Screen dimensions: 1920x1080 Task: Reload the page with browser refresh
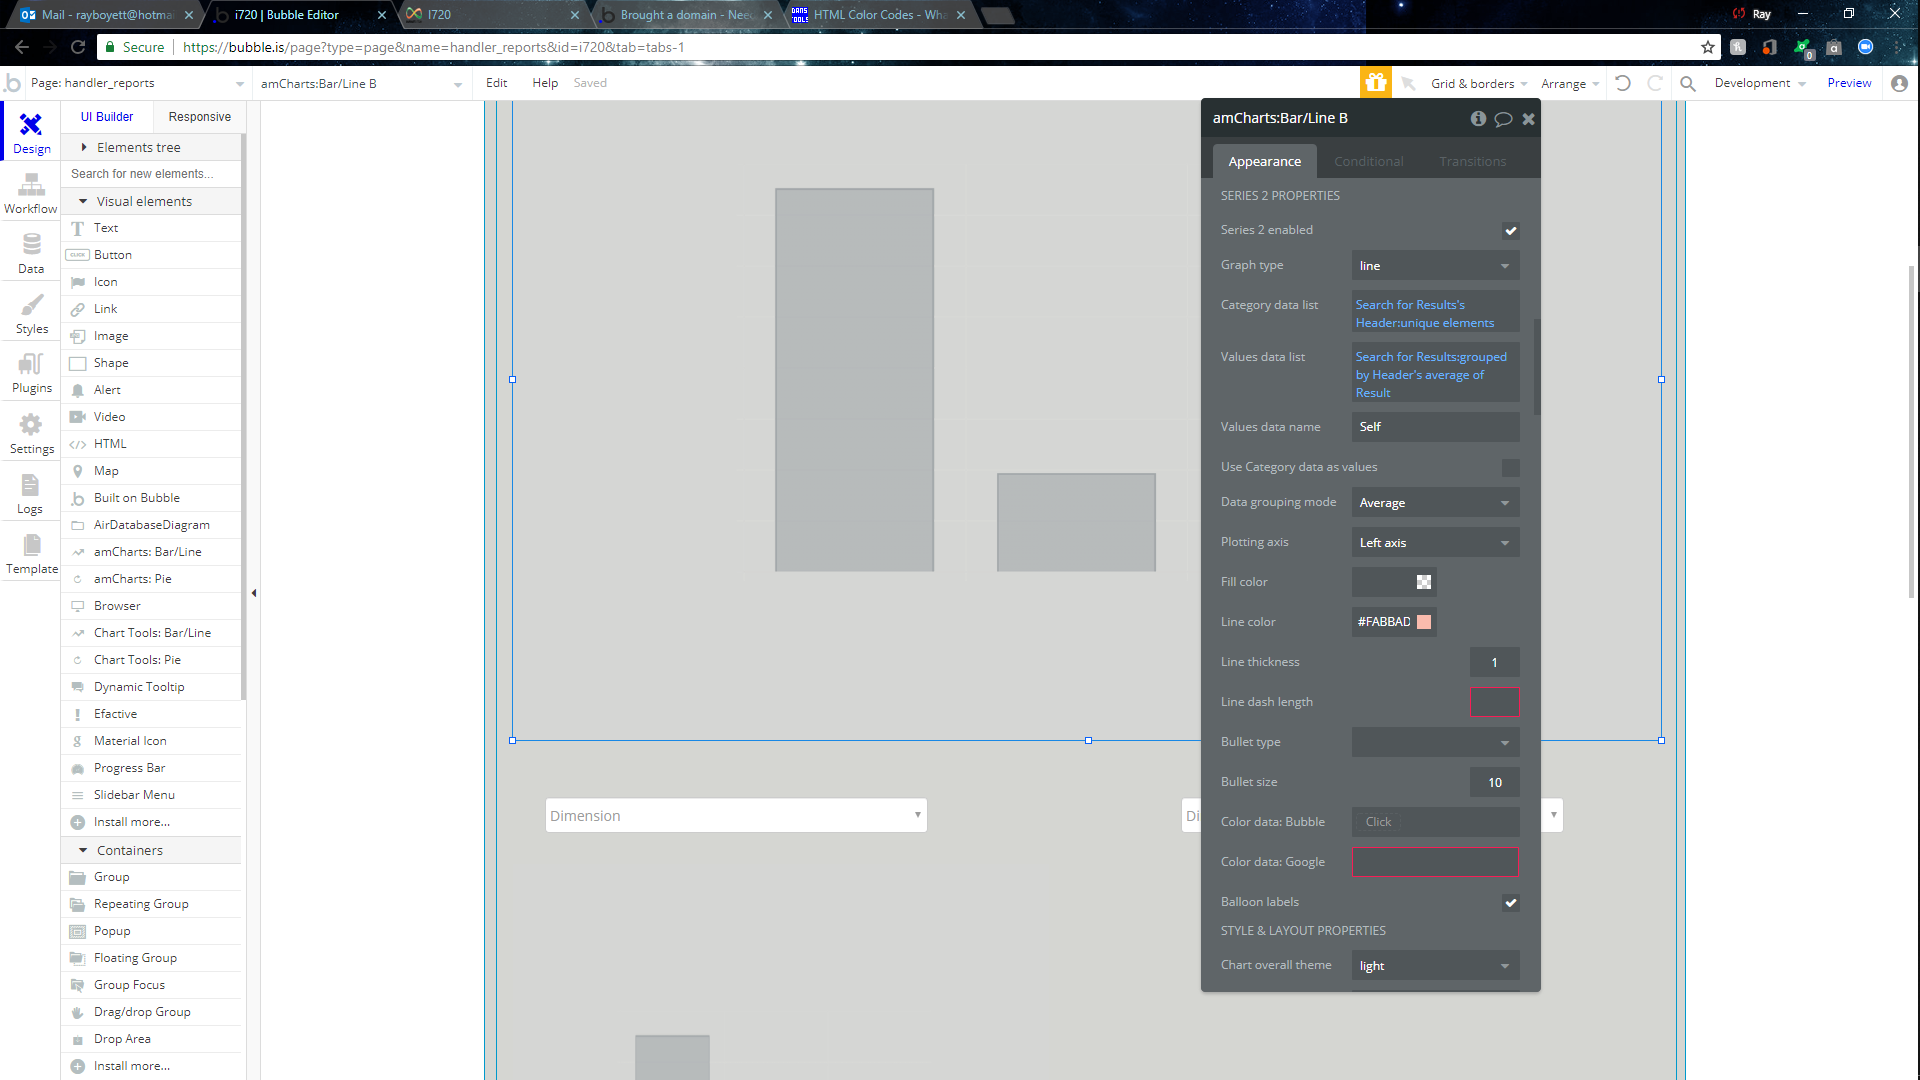[78, 47]
